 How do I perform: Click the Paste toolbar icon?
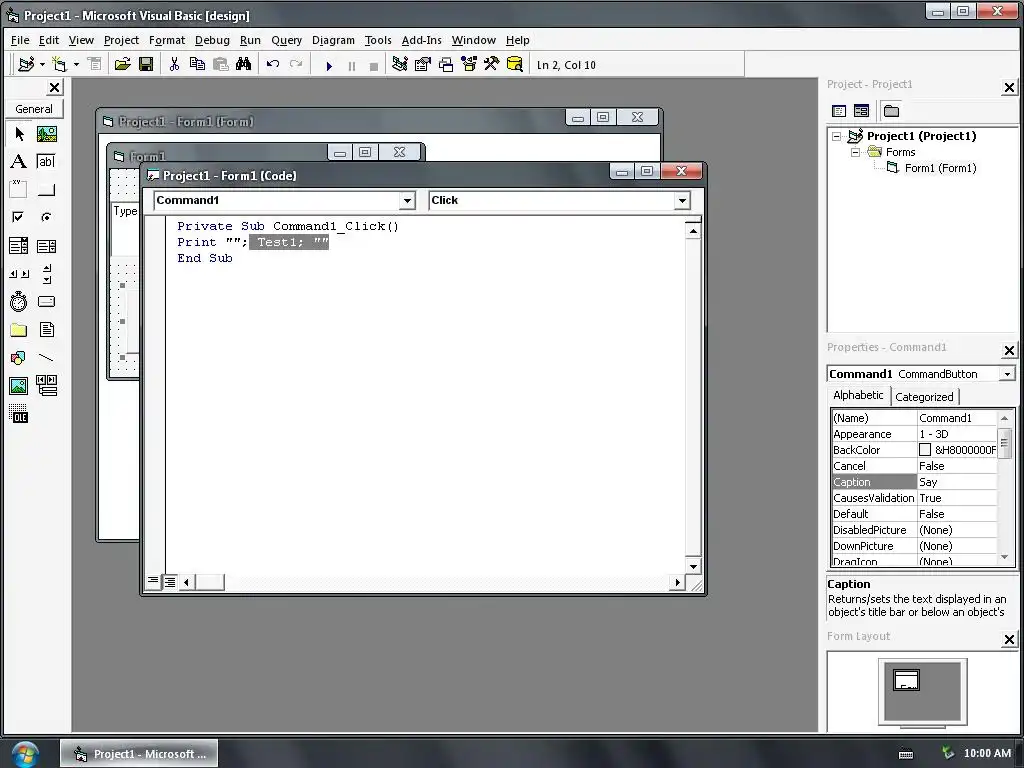pos(221,64)
